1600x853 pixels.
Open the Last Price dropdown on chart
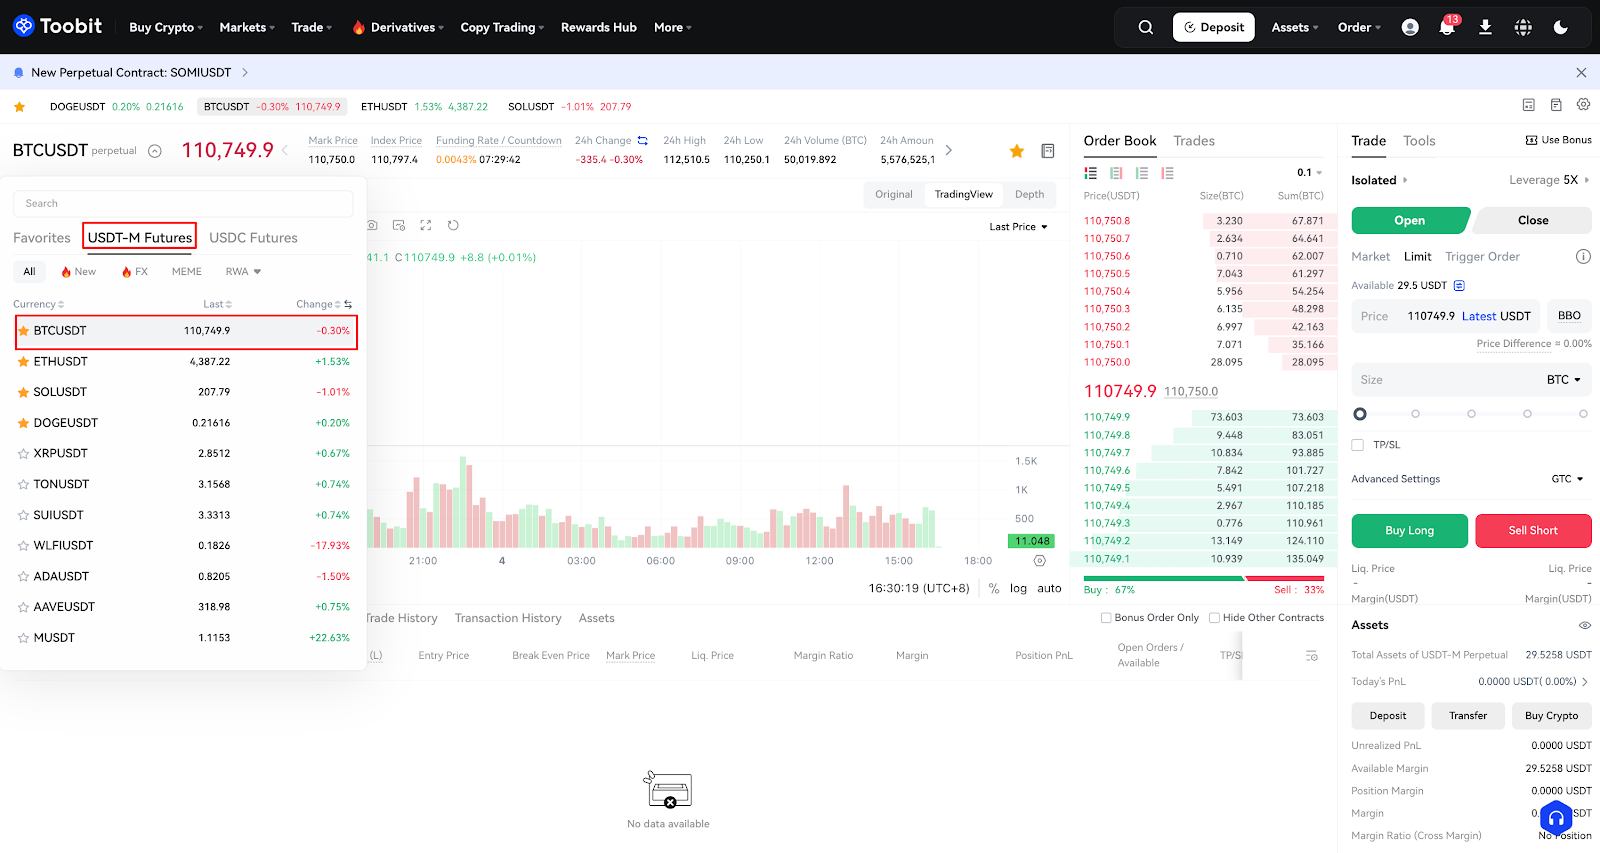(x=1018, y=227)
